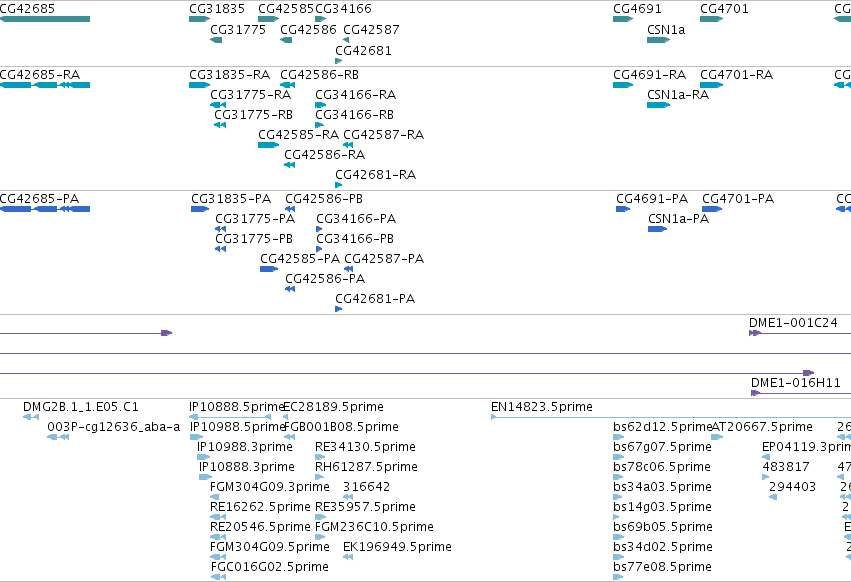This screenshot has width=851, height=582.
Task: Click gene label CG31775
Action: point(238,29)
